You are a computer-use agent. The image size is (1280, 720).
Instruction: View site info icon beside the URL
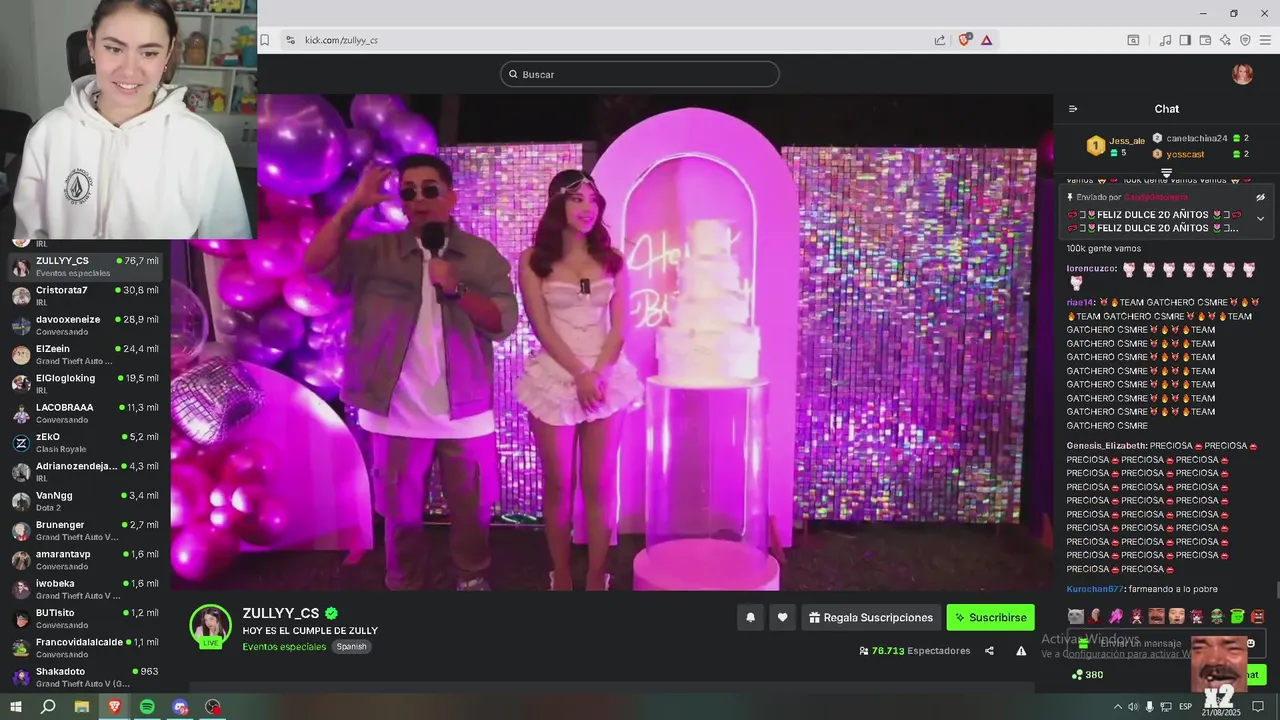(290, 40)
